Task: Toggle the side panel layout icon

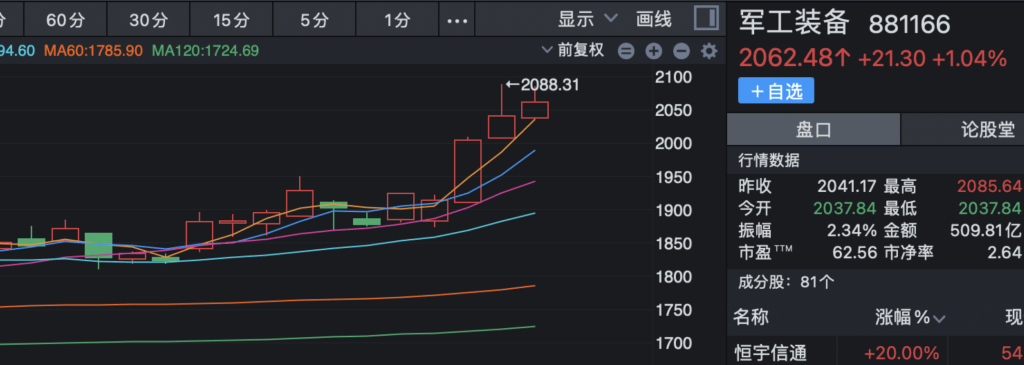Action: coord(706,18)
